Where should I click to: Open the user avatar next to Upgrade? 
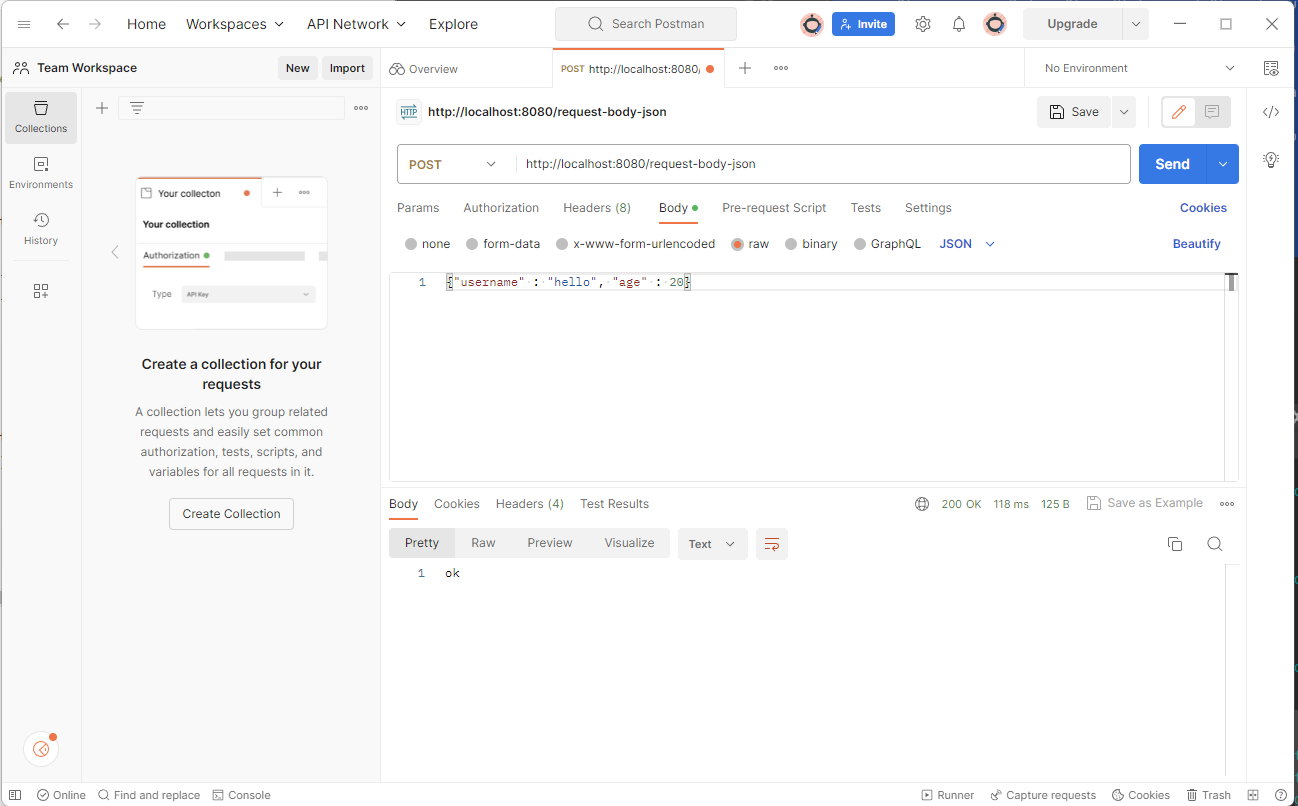994,24
